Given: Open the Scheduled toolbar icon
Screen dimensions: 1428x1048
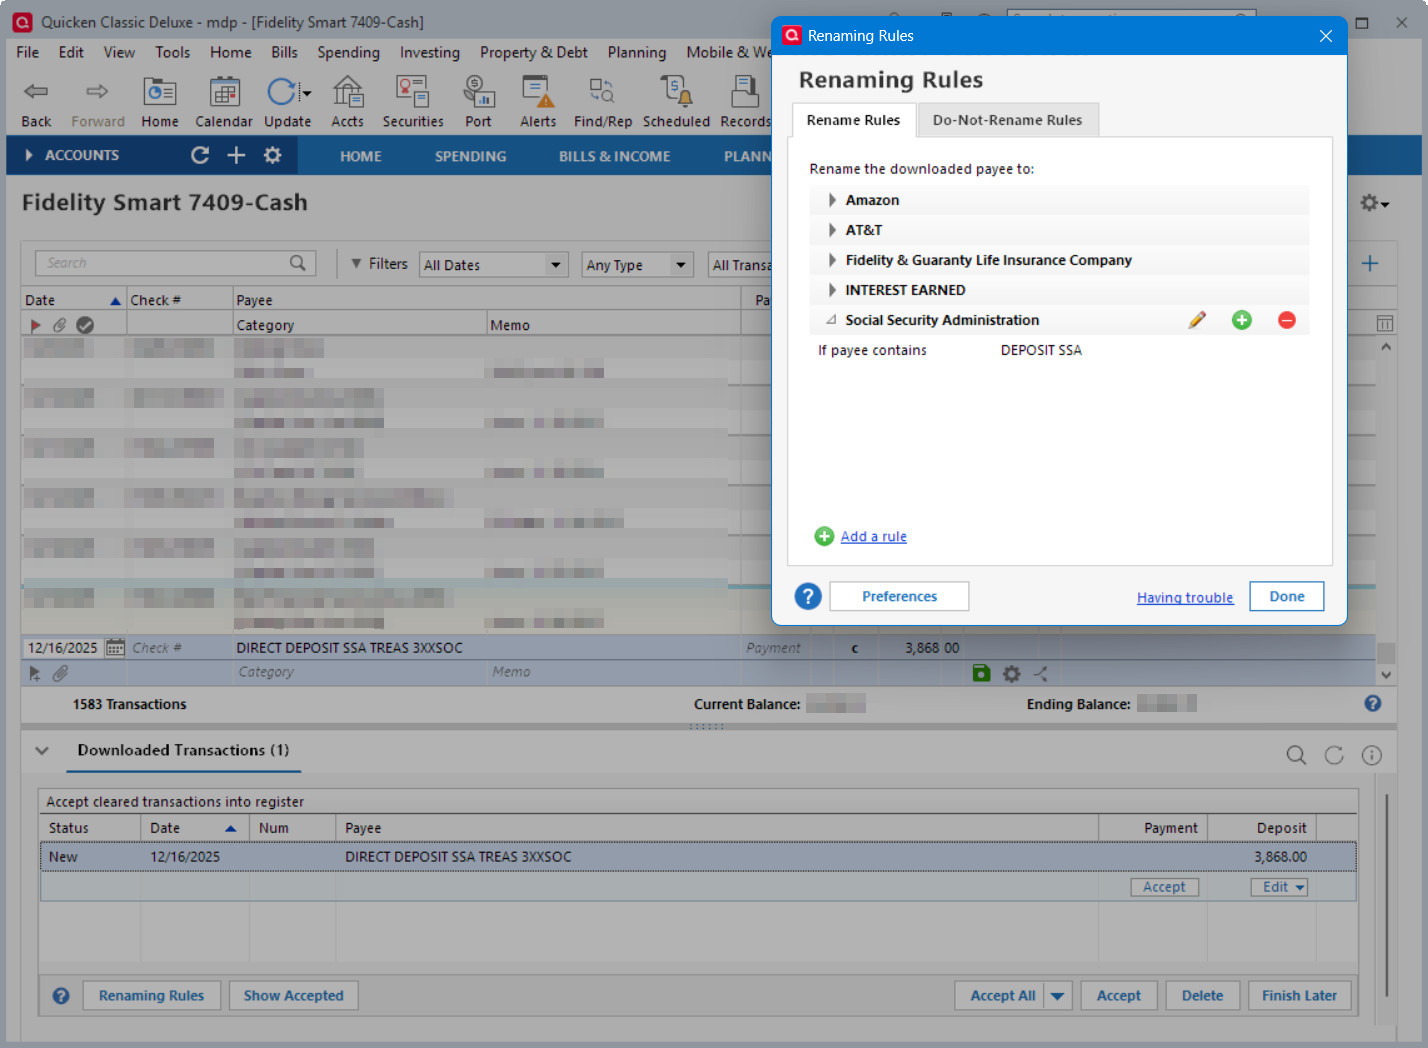Looking at the screenshot, I should [x=677, y=92].
